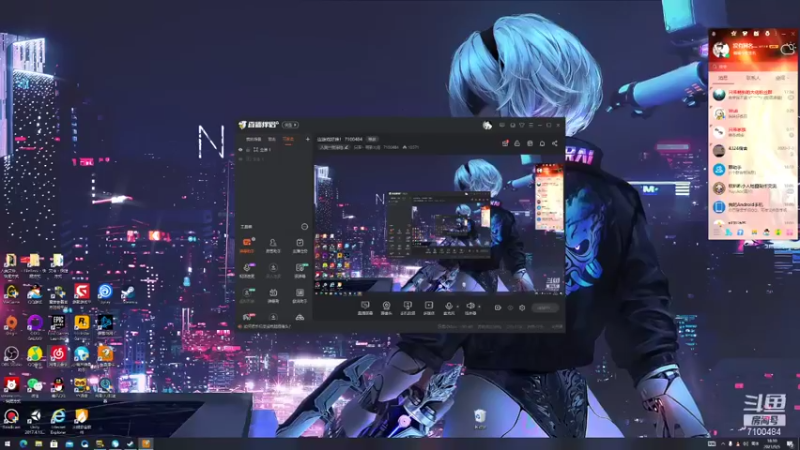800x450 pixels.
Task: Select the Origin desktop shortcut
Action: [11, 325]
